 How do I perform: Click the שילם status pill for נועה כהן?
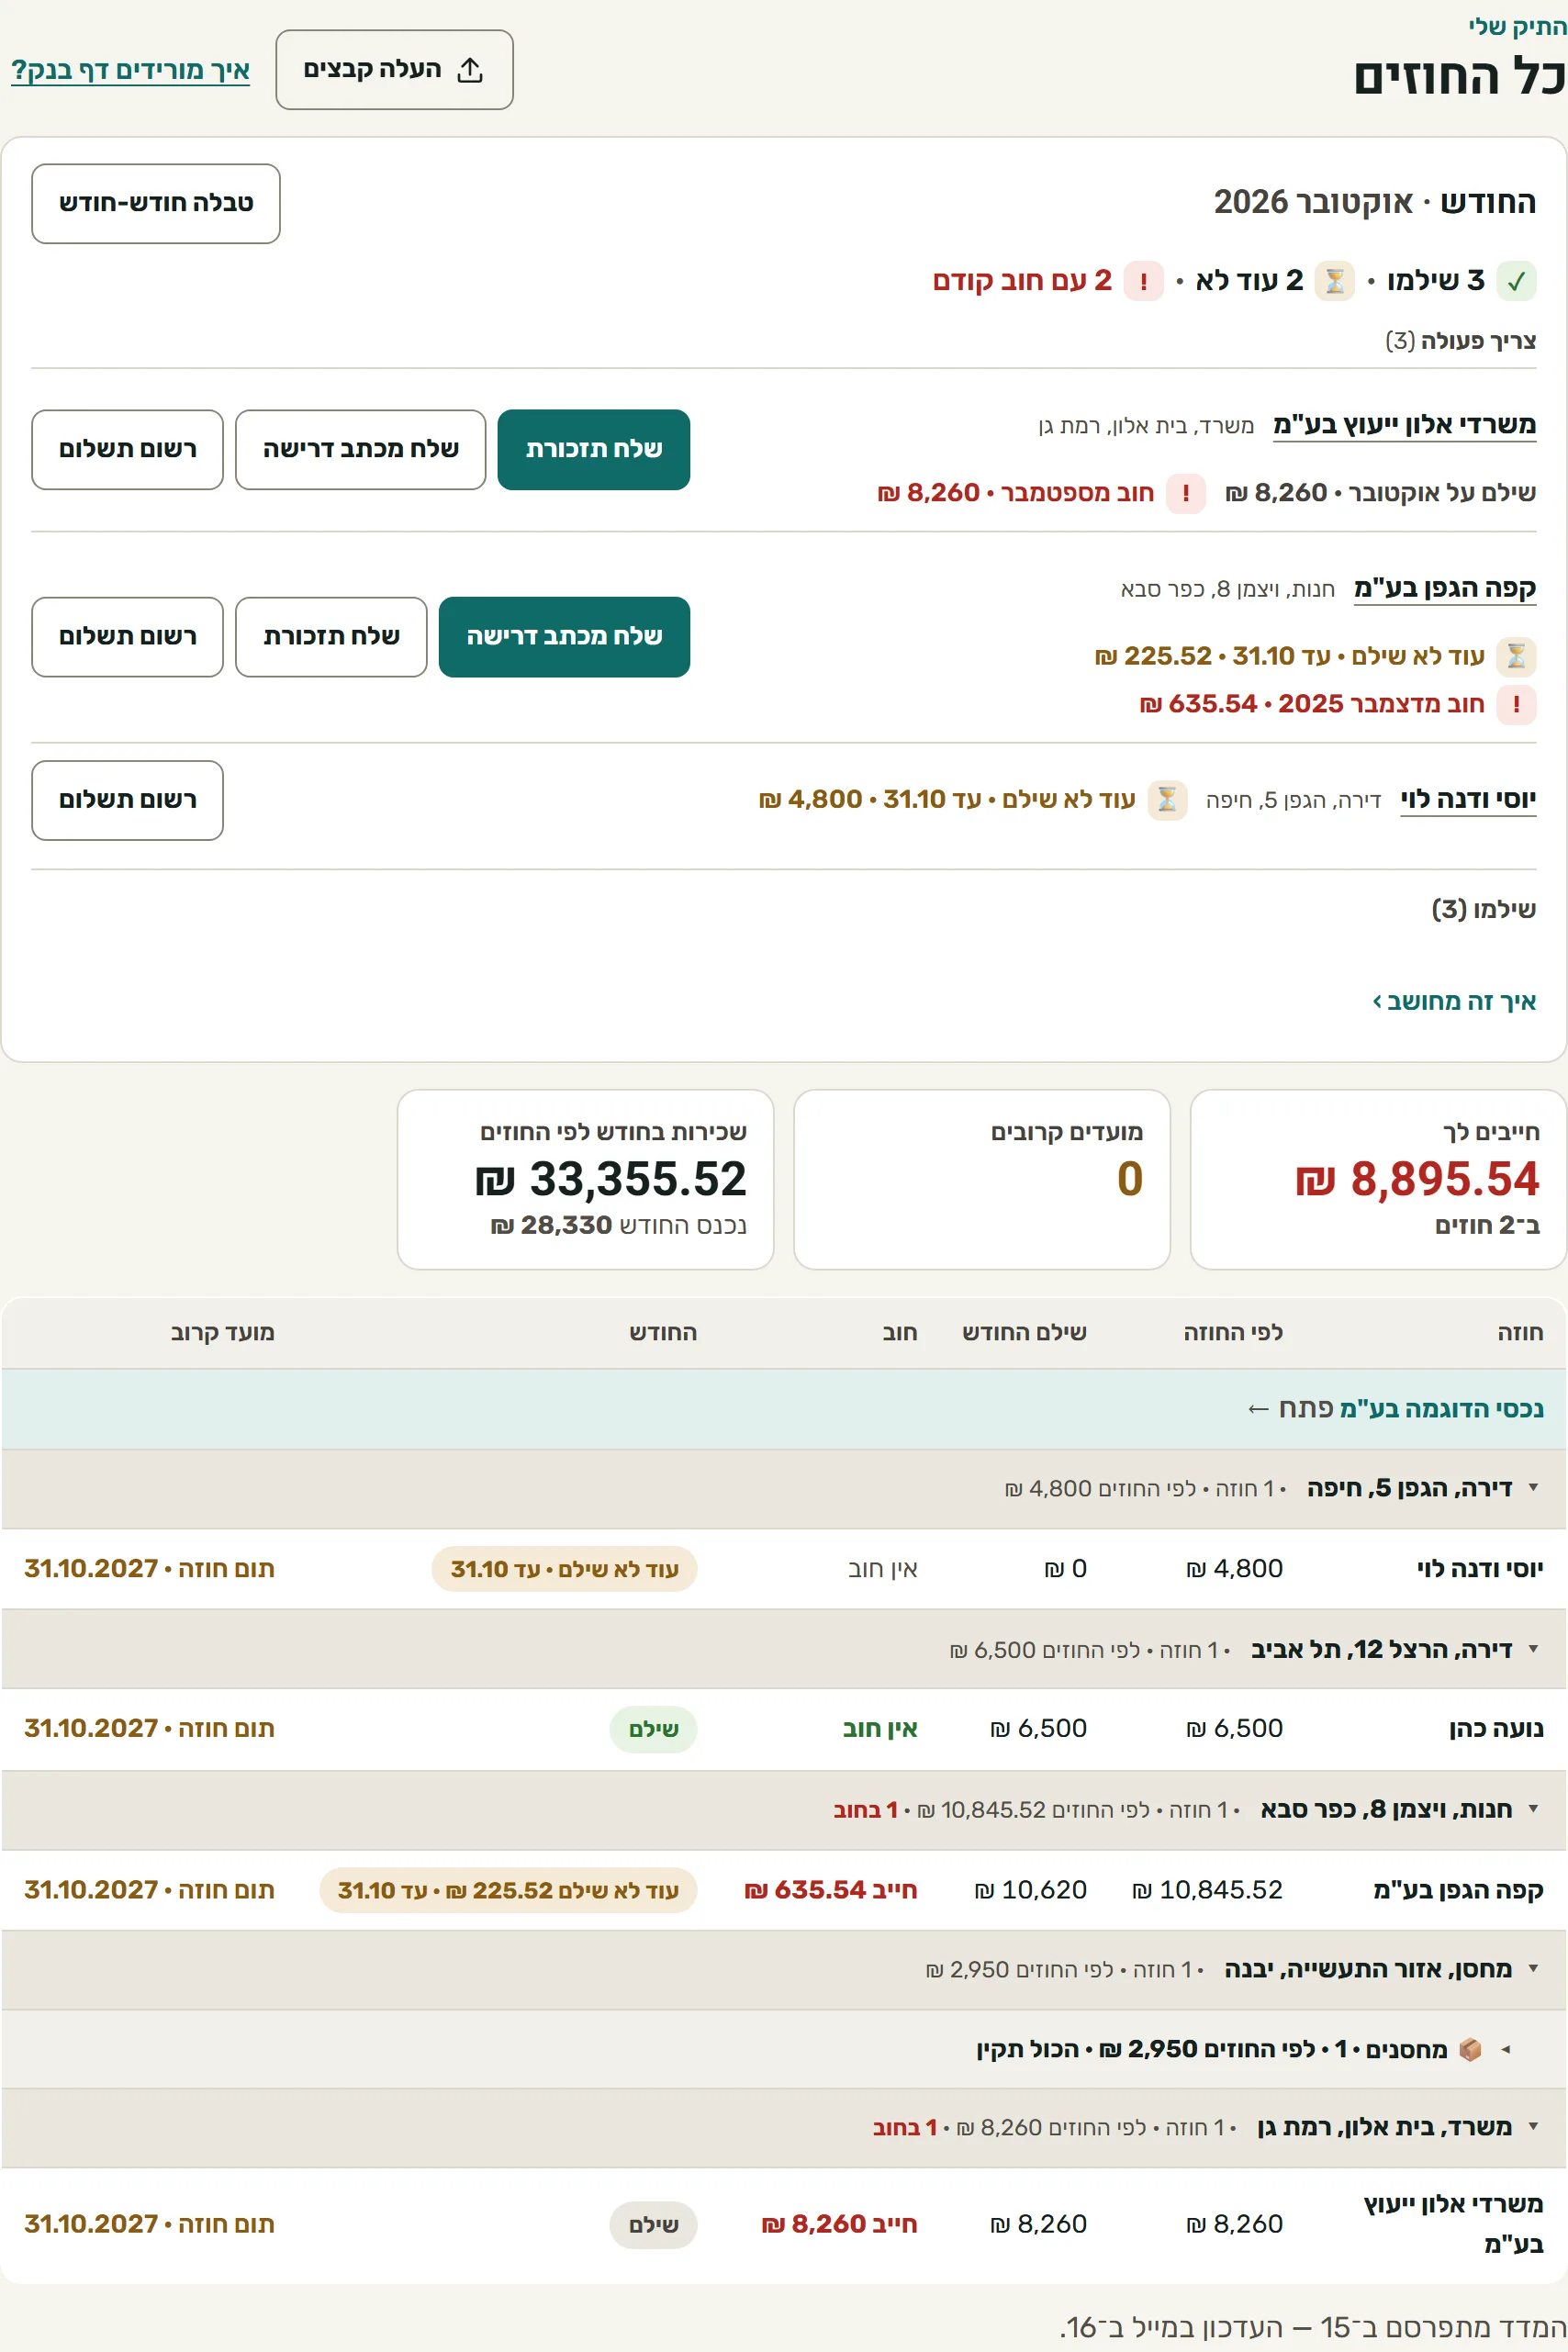(653, 1729)
